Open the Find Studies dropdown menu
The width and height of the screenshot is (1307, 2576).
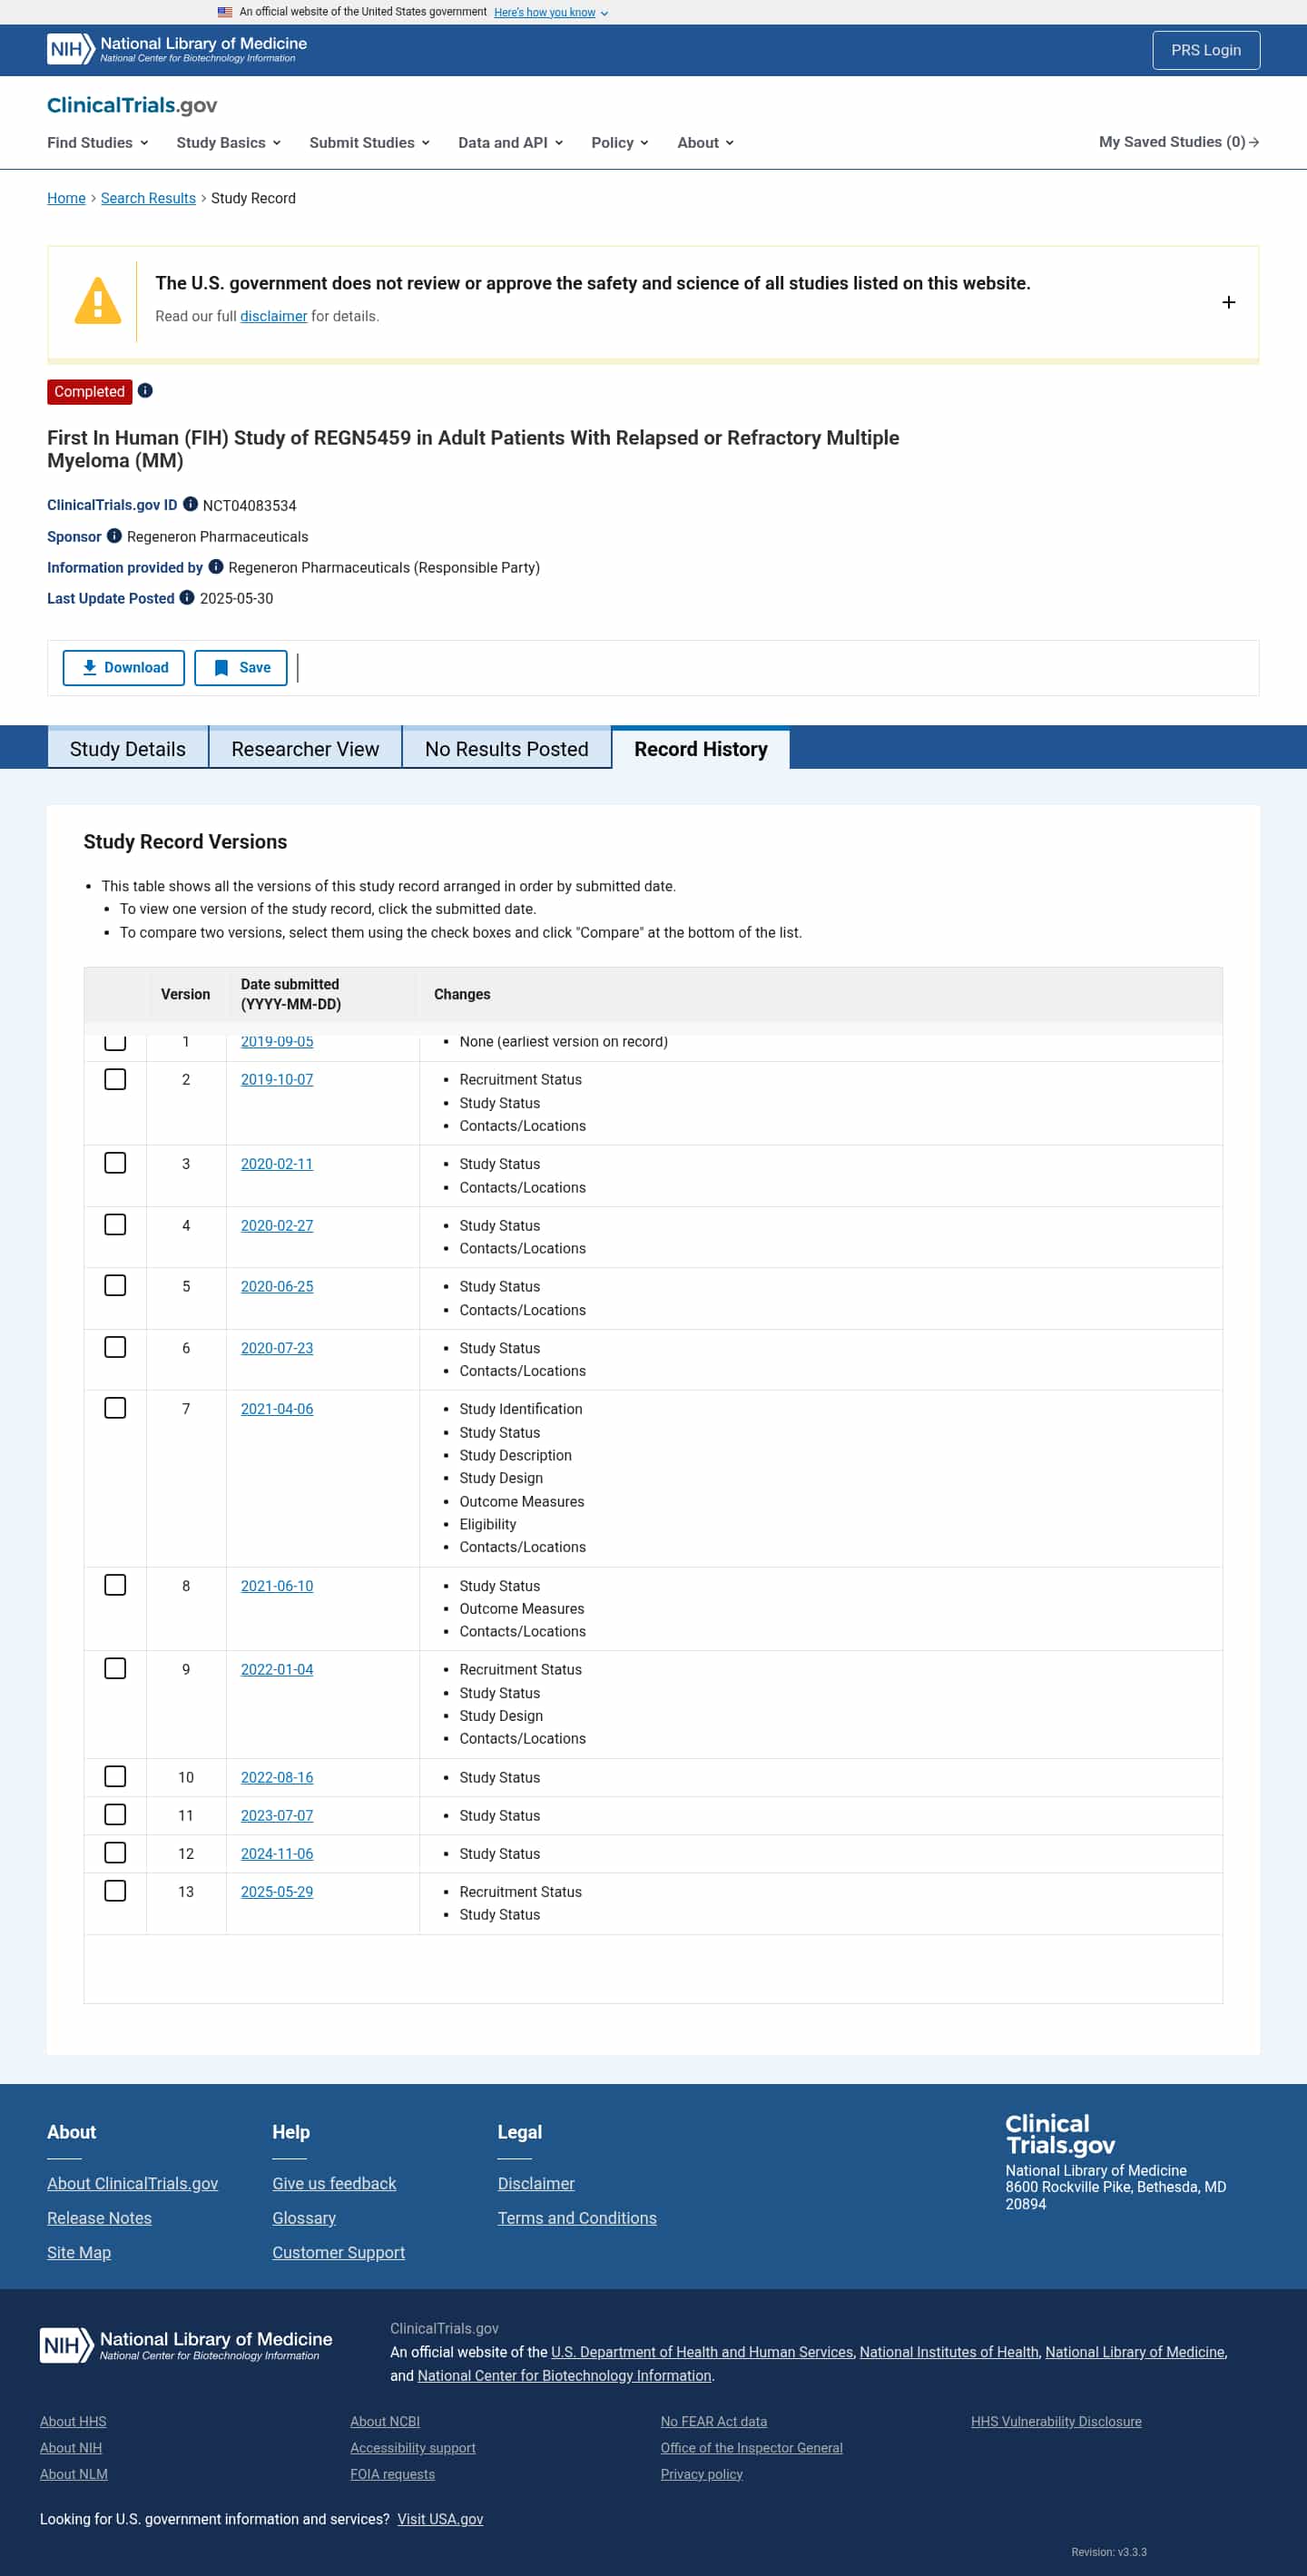click(x=97, y=143)
